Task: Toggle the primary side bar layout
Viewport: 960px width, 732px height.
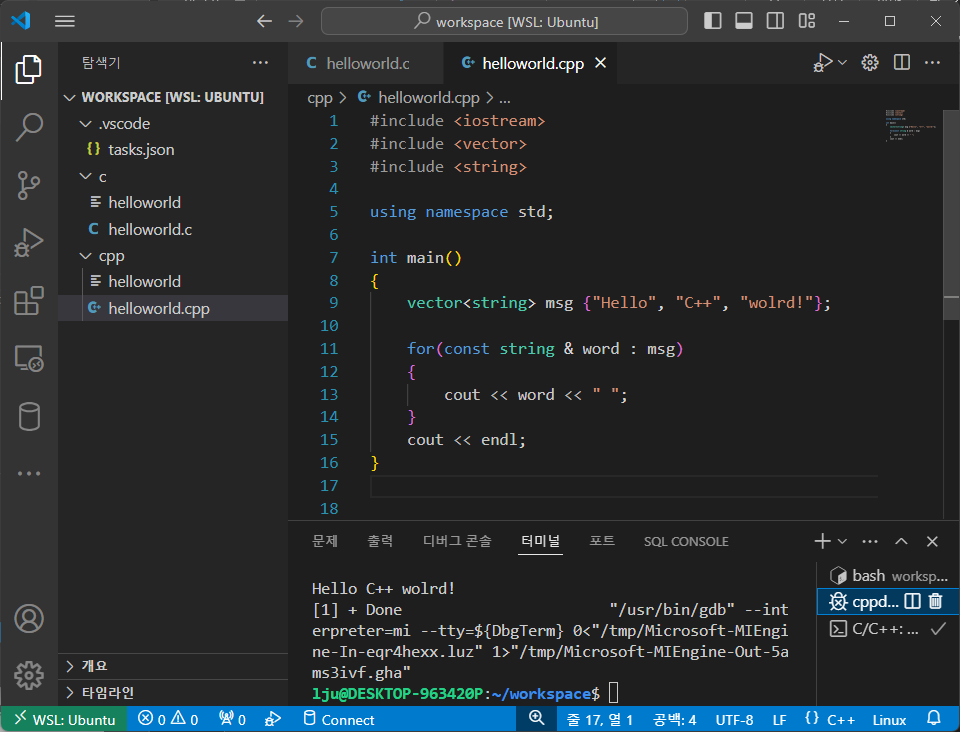Action: coord(712,21)
